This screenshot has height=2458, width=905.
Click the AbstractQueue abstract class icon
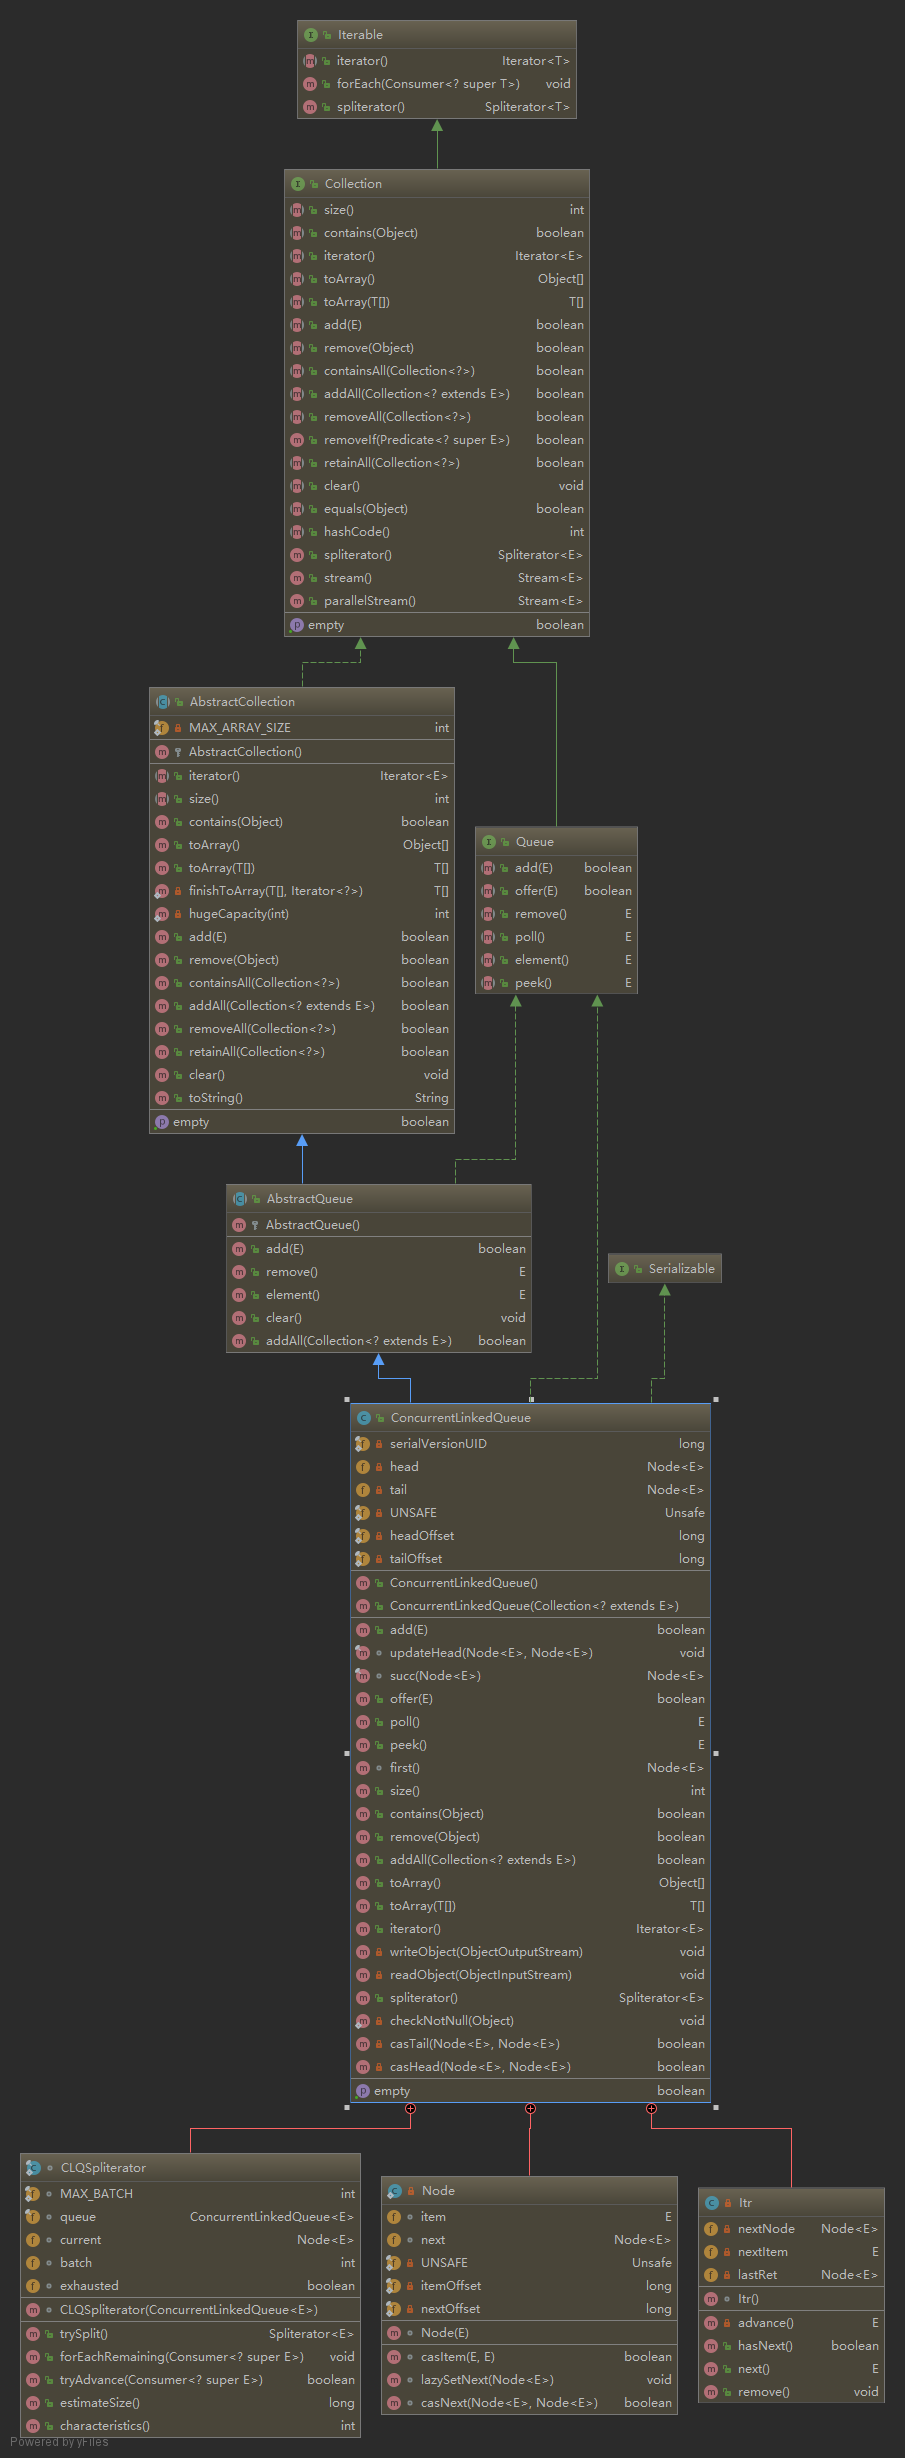click(240, 1199)
